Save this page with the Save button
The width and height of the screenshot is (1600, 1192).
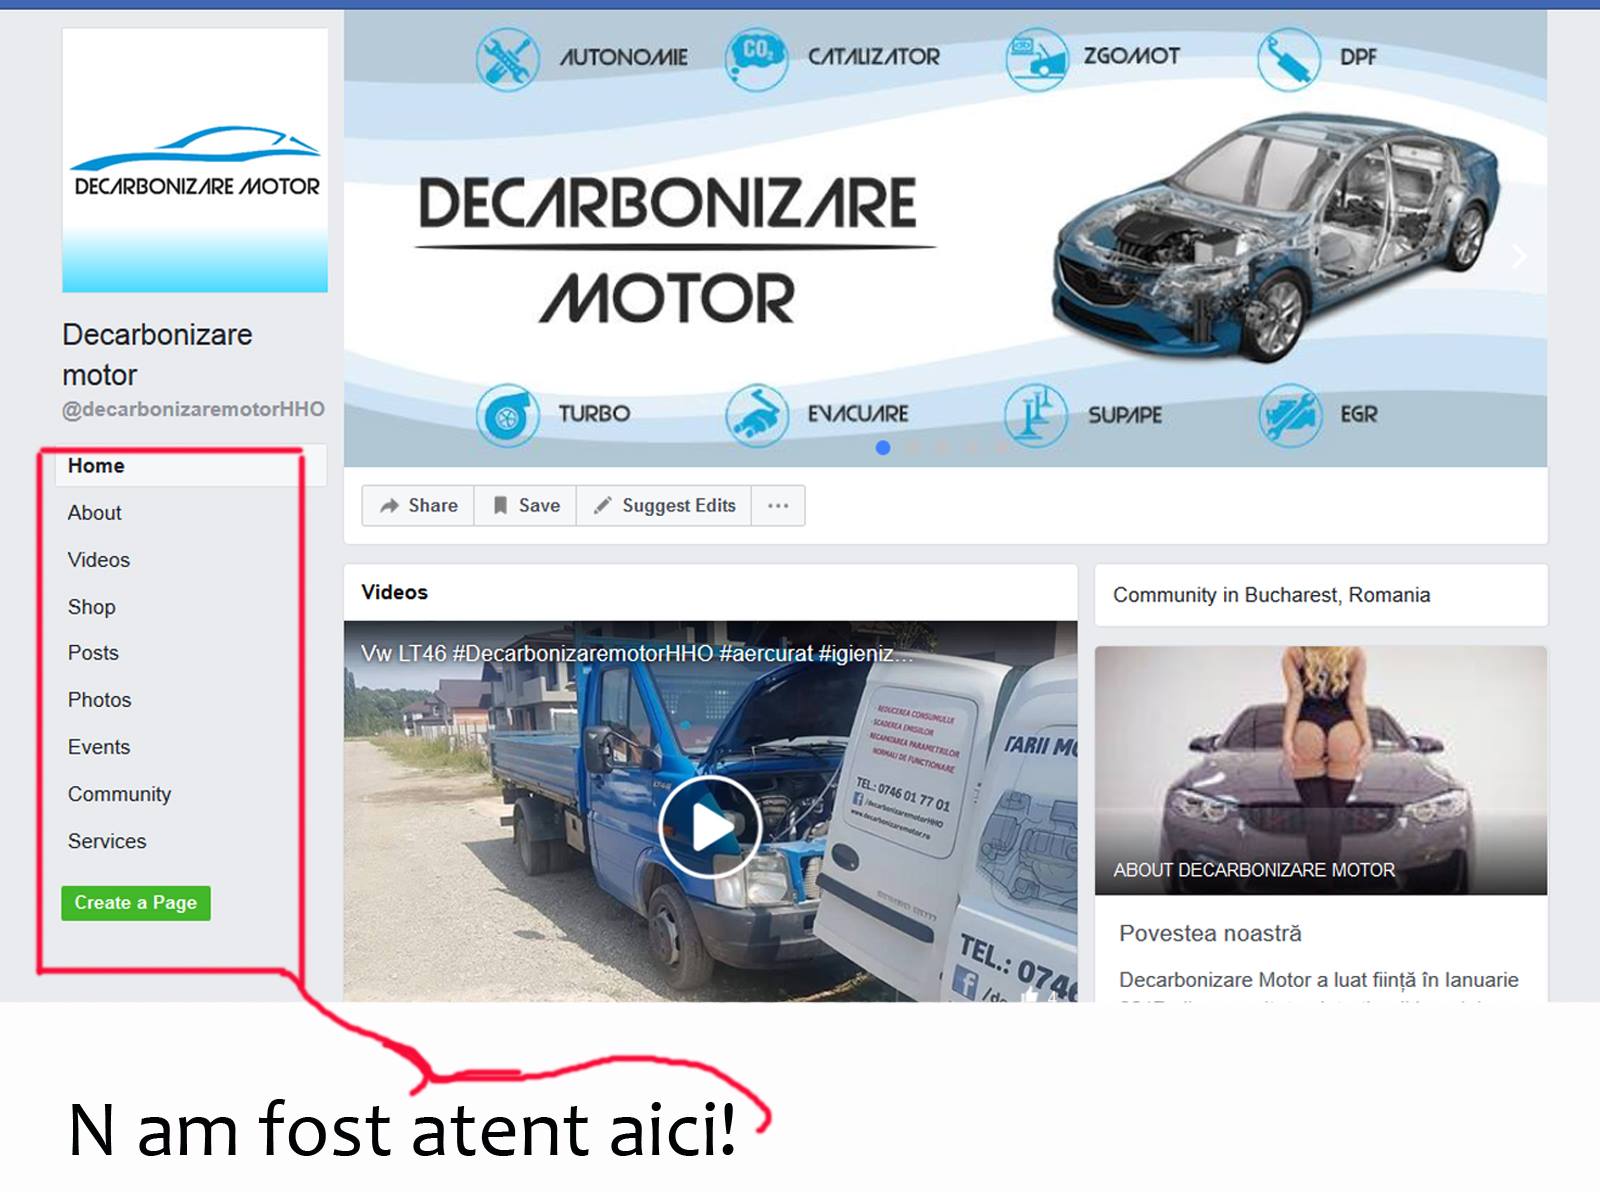click(526, 506)
